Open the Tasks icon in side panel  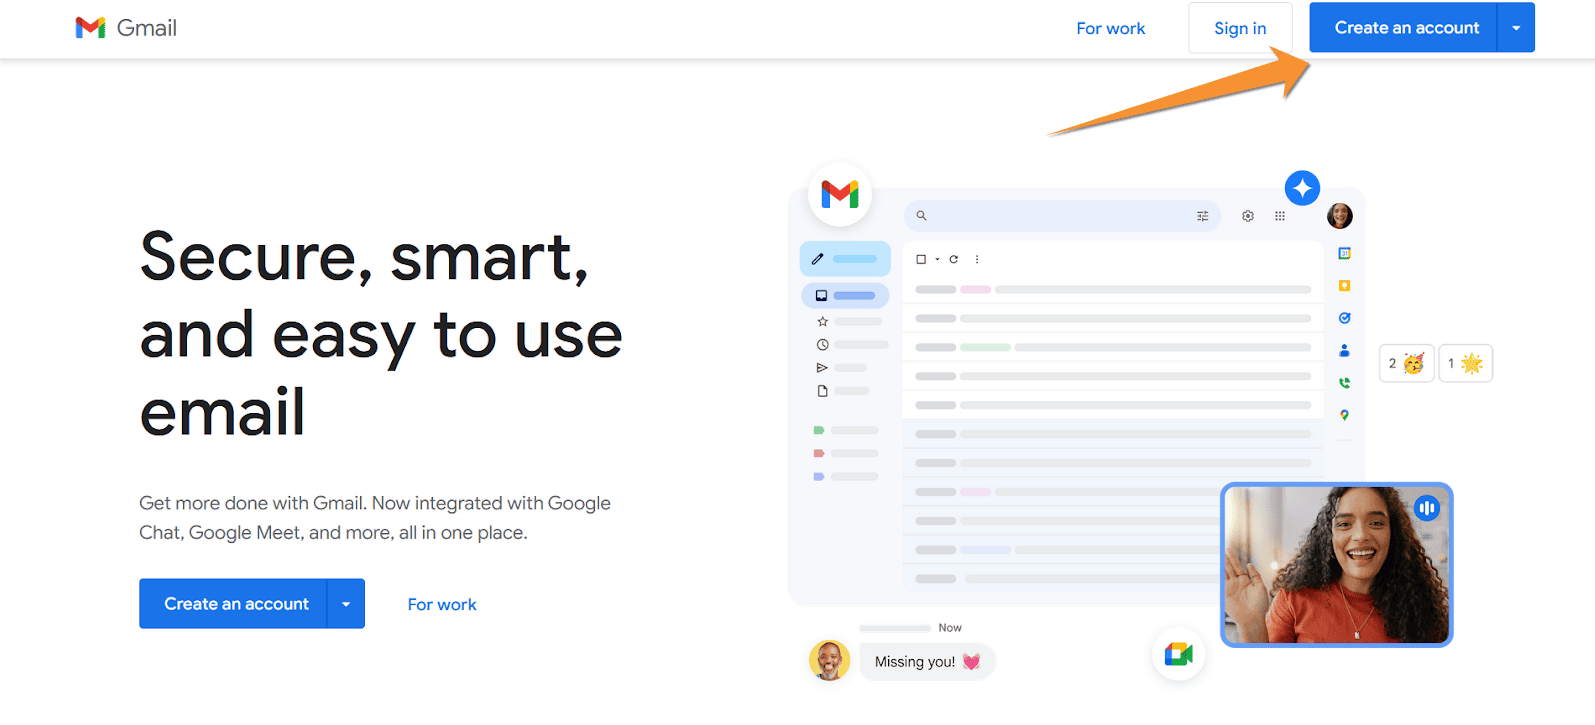pyautogui.click(x=1344, y=318)
